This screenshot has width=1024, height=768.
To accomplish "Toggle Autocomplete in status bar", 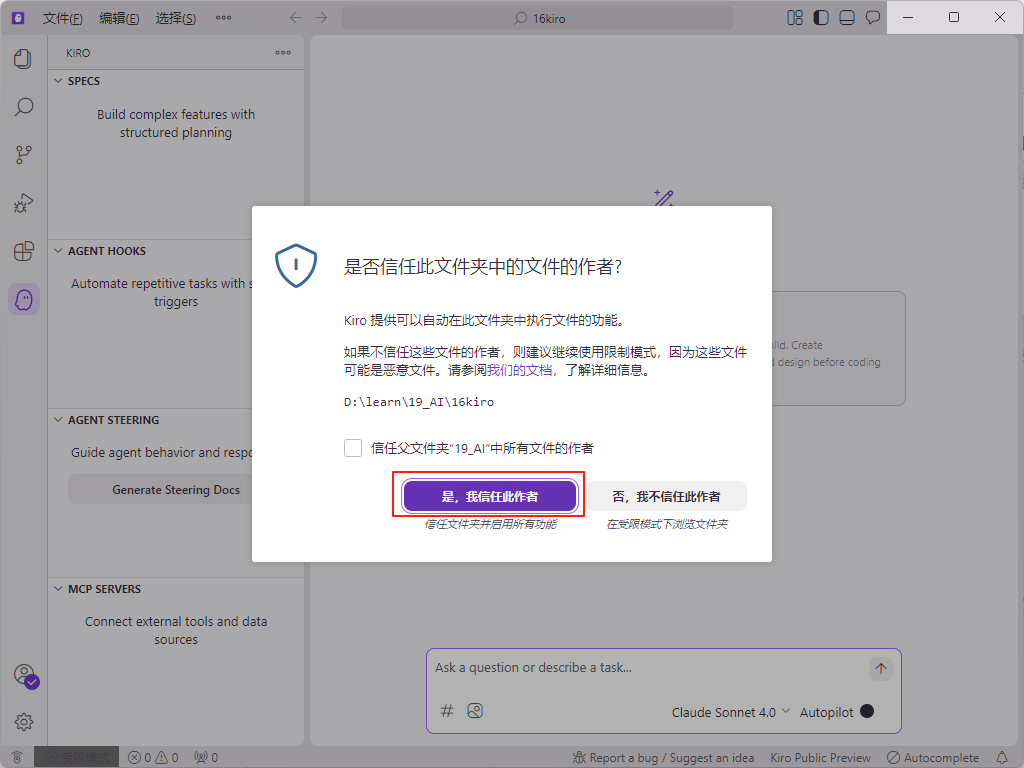I will click(x=932, y=758).
